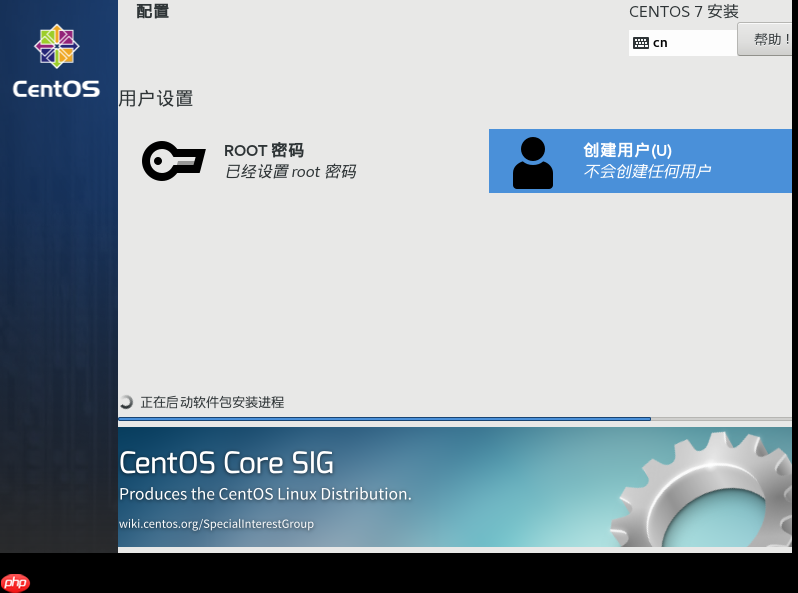Viewport: 798px width, 593px height.
Task: Click wiki.centos.org/SpecialInterestGroup link text
Action: pos(216,524)
